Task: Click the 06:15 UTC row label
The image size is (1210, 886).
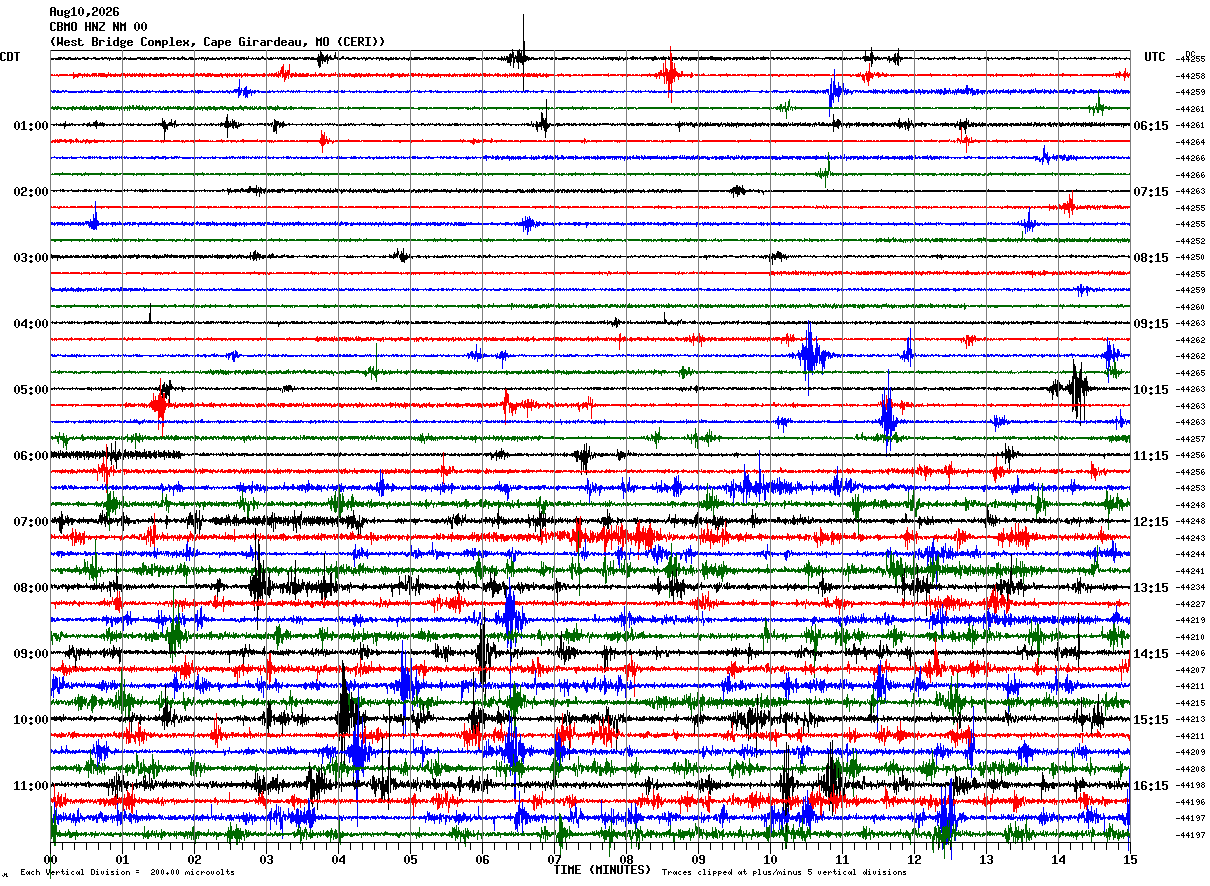Action: (1151, 126)
